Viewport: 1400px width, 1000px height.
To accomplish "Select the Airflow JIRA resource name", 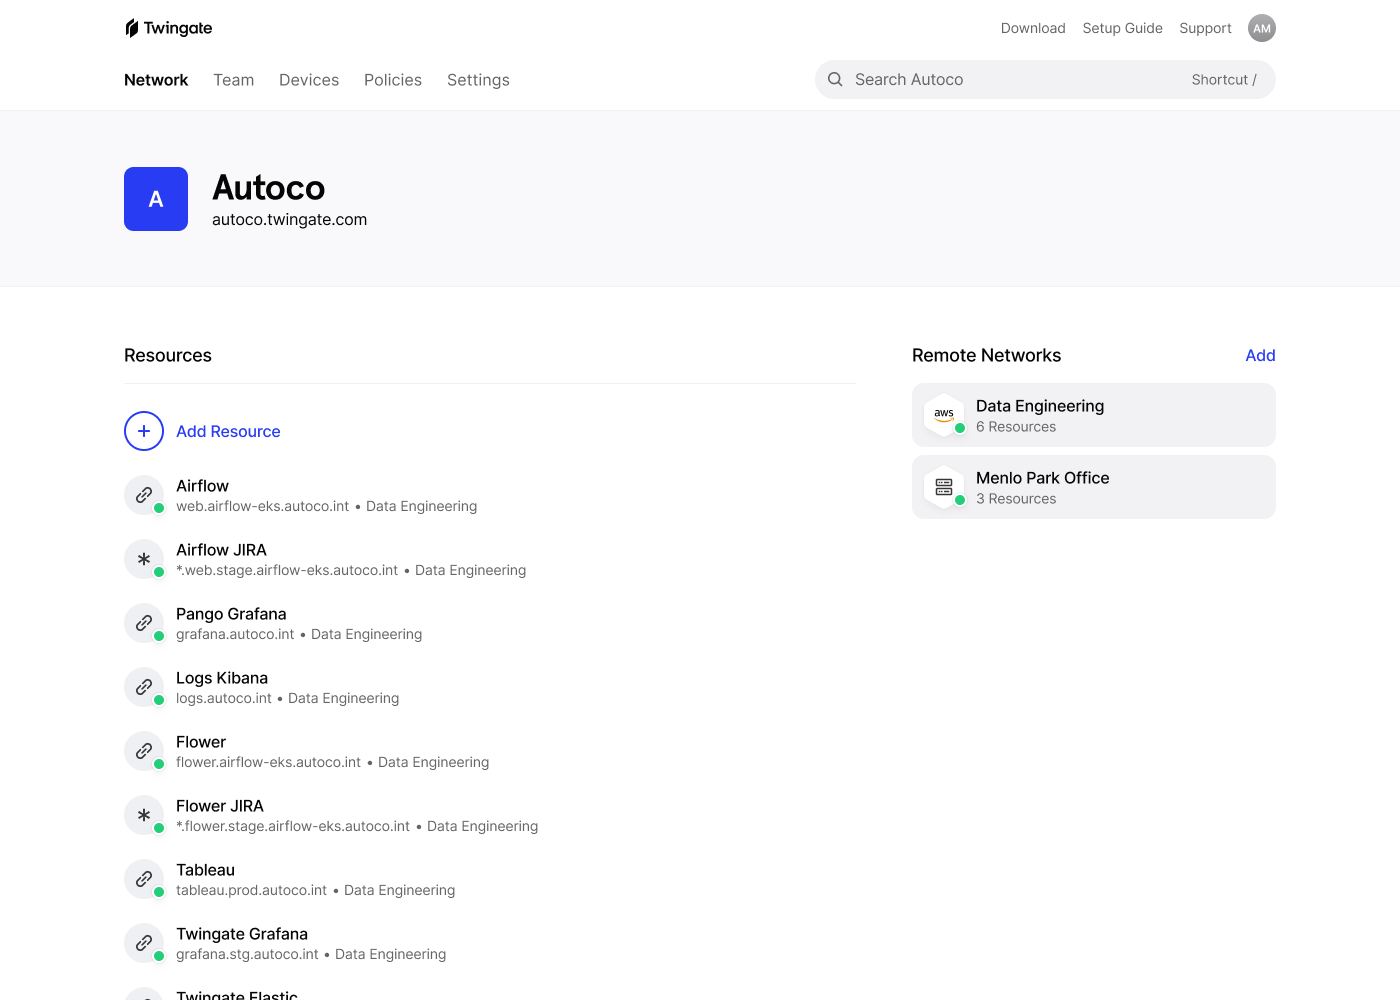I will [221, 550].
